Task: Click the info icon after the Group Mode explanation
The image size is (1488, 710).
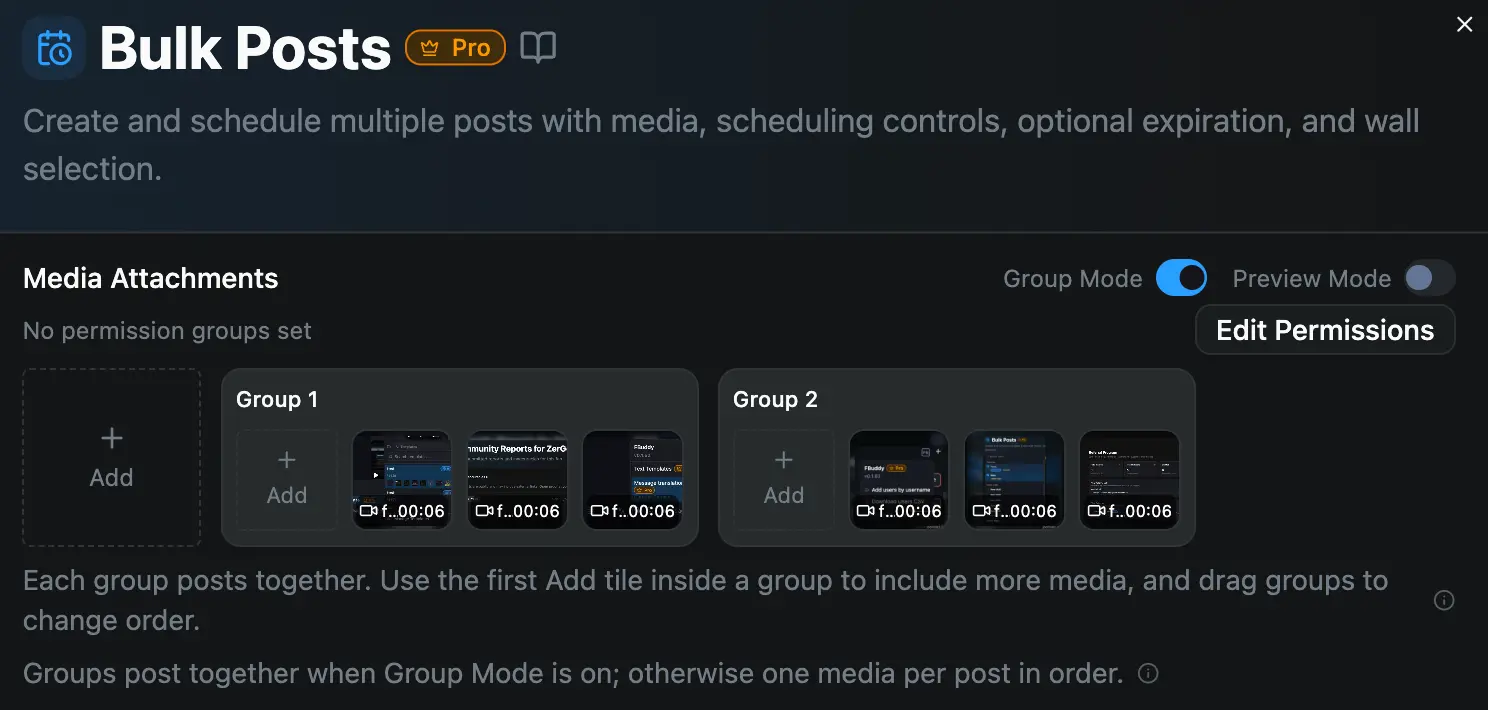Action: point(1148,673)
